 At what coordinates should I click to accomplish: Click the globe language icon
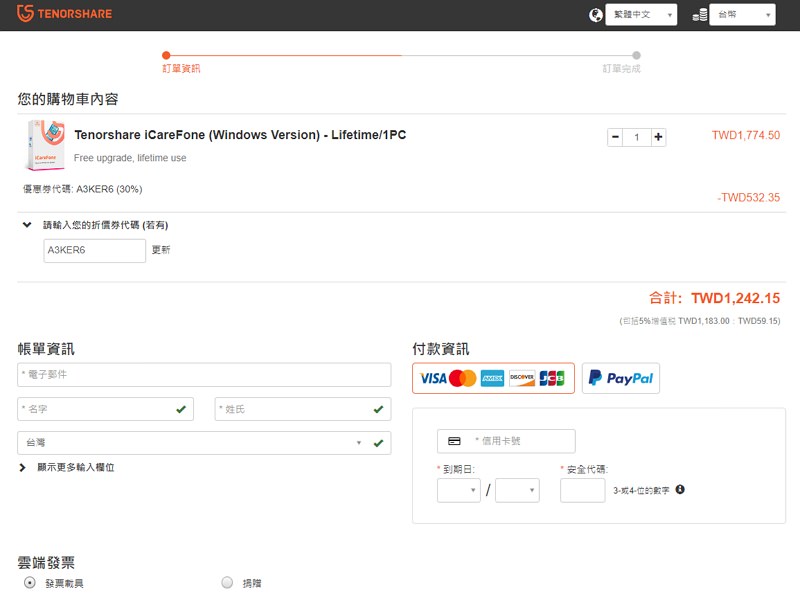pos(595,15)
